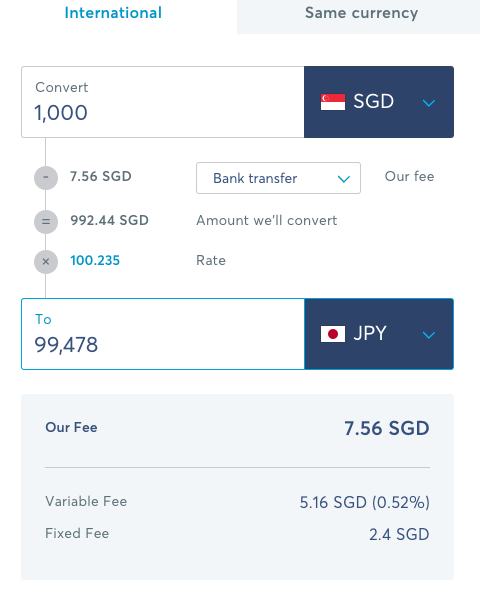The image size is (480, 595).
Task: Click the multiply circle rate icon
Action: pos(46,261)
